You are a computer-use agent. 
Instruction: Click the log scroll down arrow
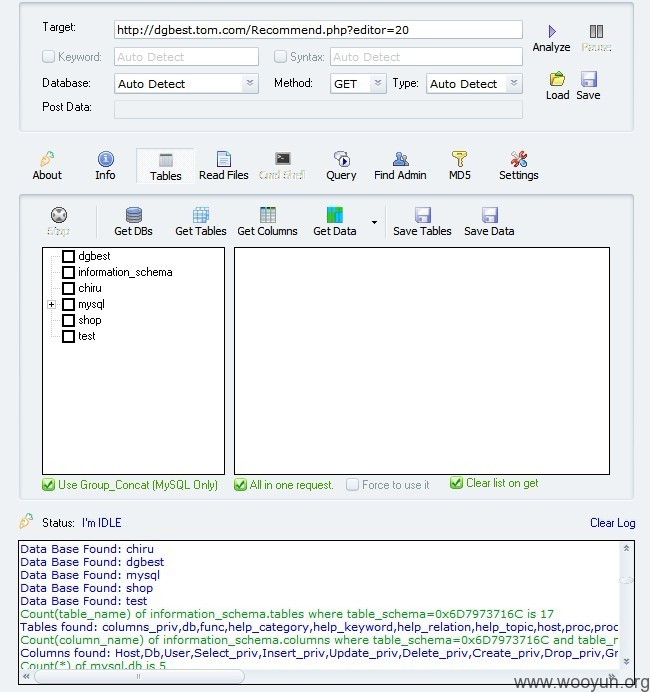626,662
